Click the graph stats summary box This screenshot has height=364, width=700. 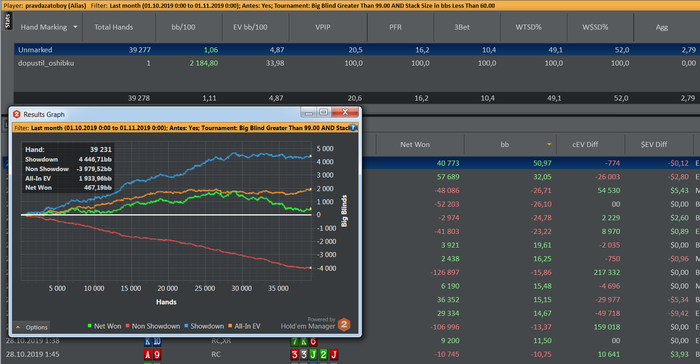pyautogui.click(x=68, y=168)
